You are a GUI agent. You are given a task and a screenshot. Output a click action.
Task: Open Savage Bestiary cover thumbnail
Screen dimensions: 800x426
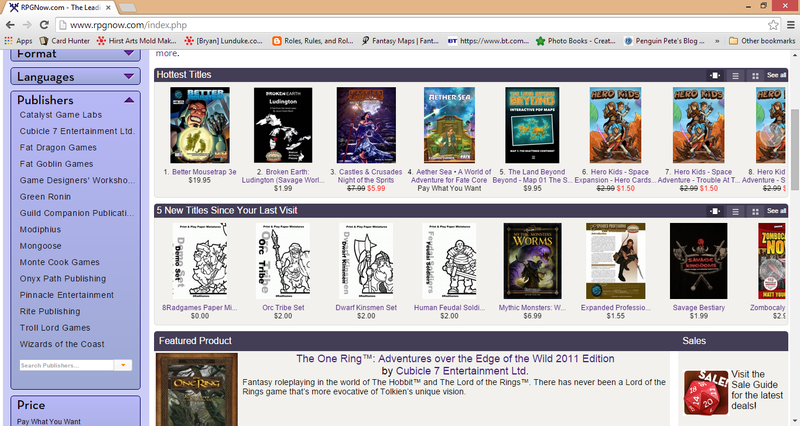coord(698,261)
